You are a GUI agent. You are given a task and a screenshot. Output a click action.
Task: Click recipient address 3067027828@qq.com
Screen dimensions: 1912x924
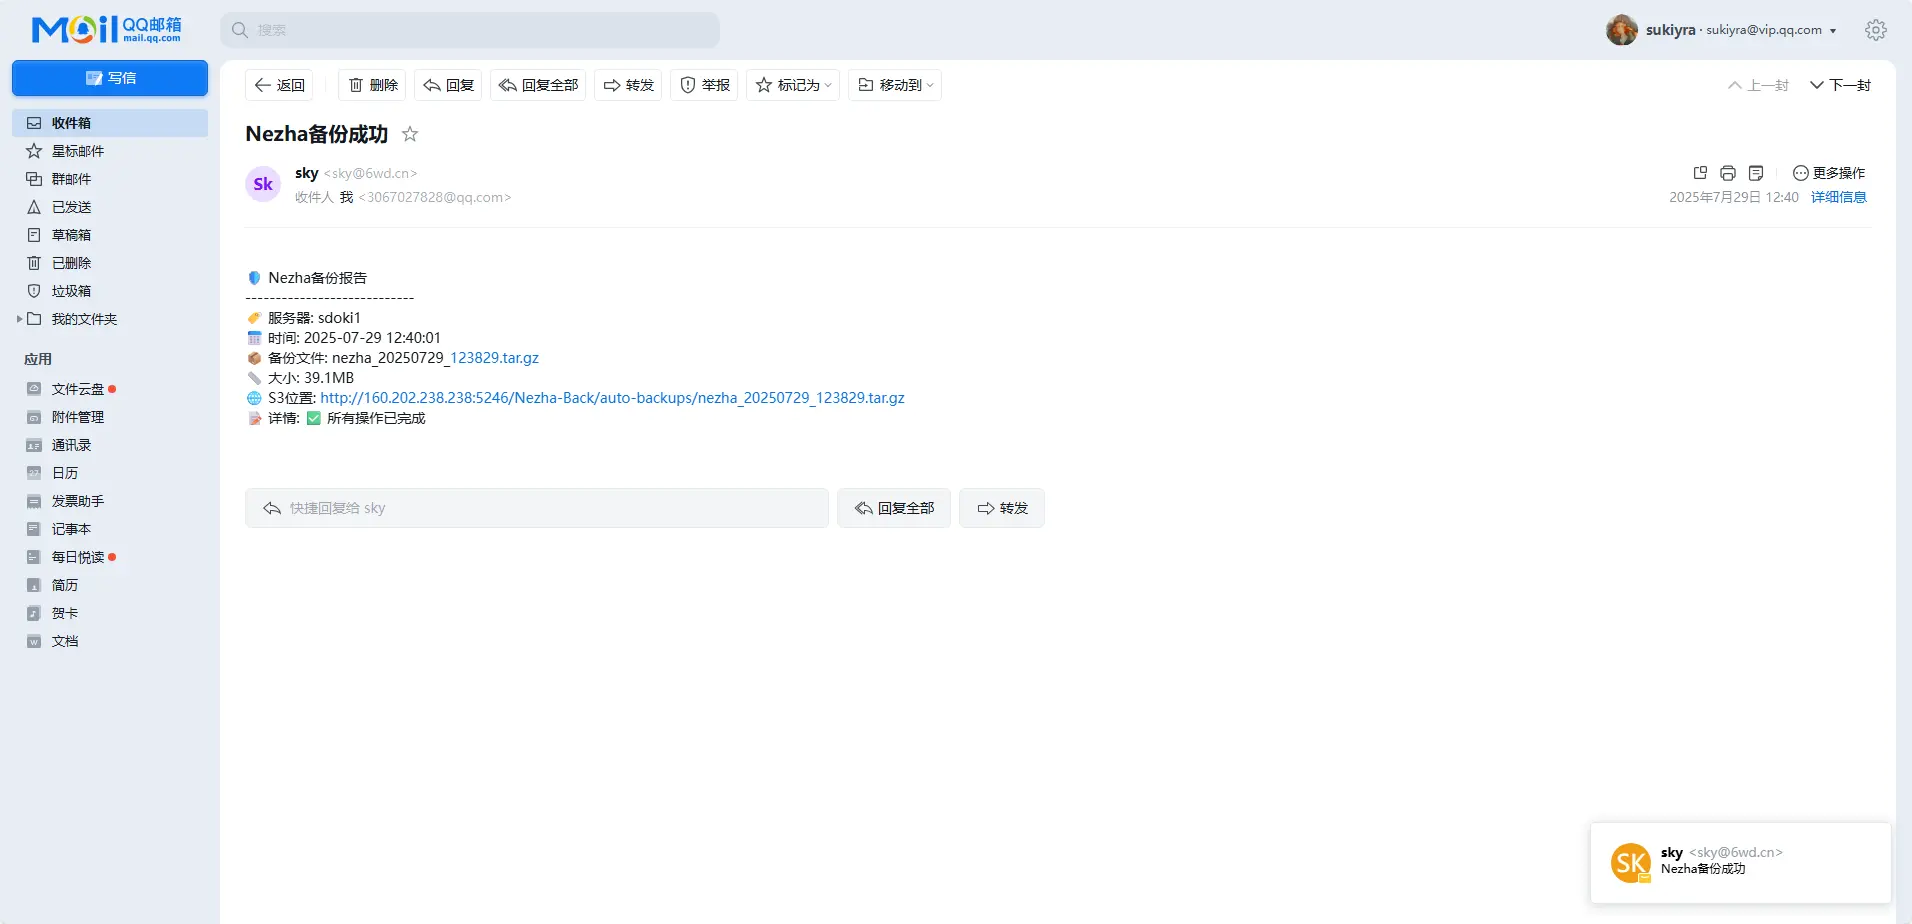pos(435,197)
